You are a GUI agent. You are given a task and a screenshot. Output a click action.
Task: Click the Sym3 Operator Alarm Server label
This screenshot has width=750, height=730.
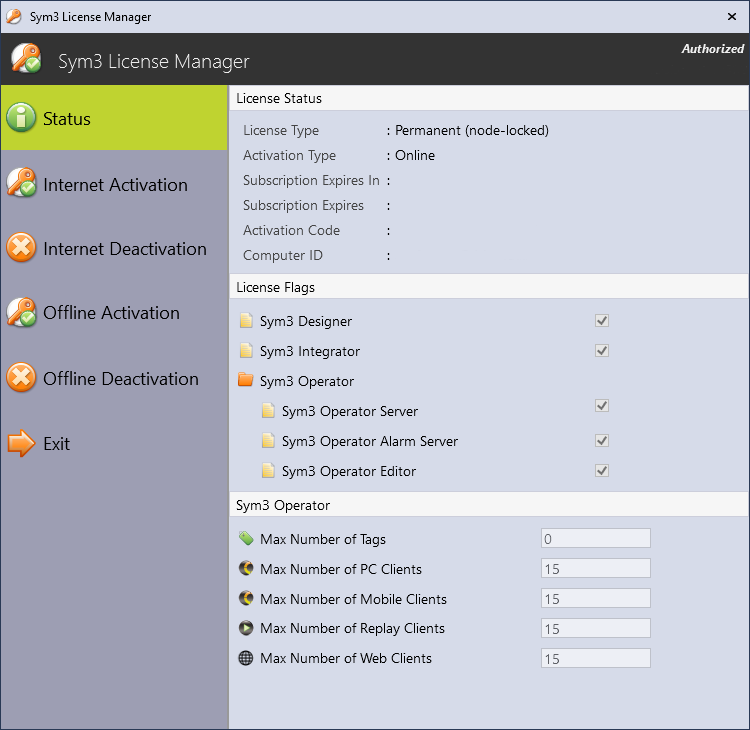pos(370,441)
